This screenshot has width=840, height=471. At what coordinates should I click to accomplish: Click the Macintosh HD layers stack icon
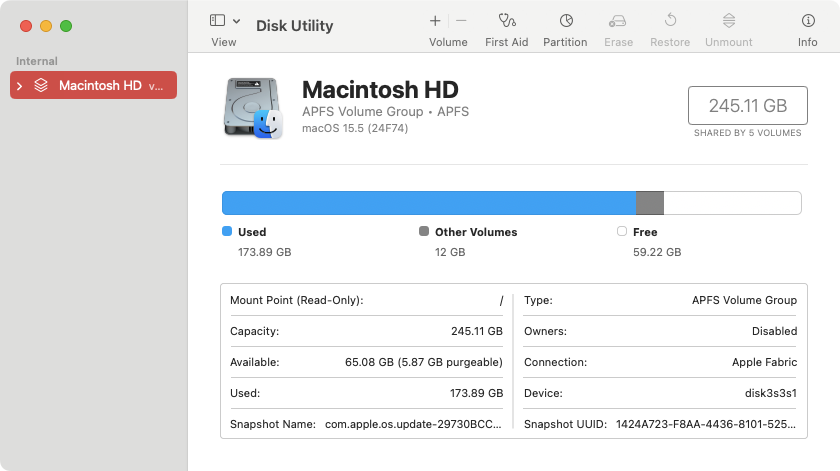click(41, 85)
